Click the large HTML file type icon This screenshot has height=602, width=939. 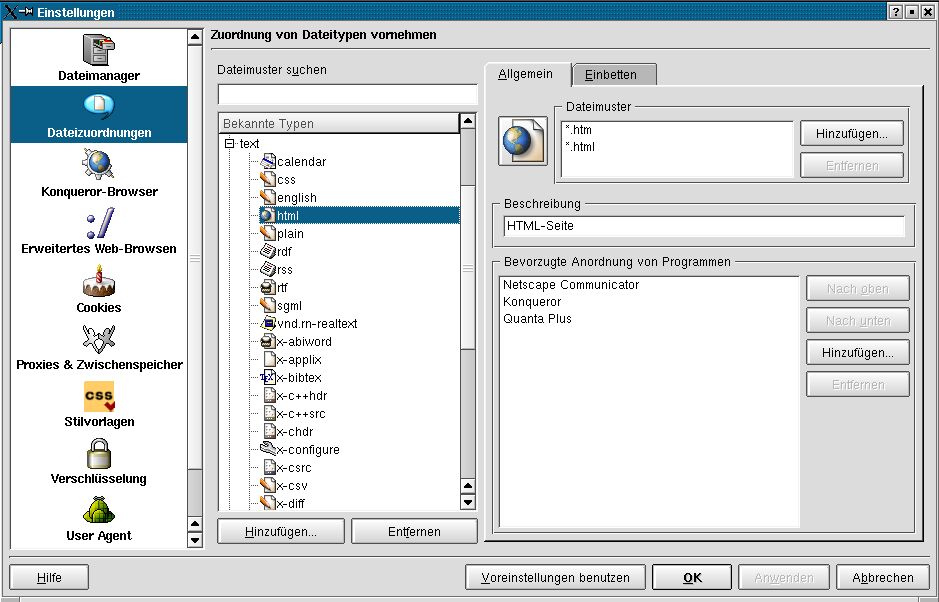point(523,142)
